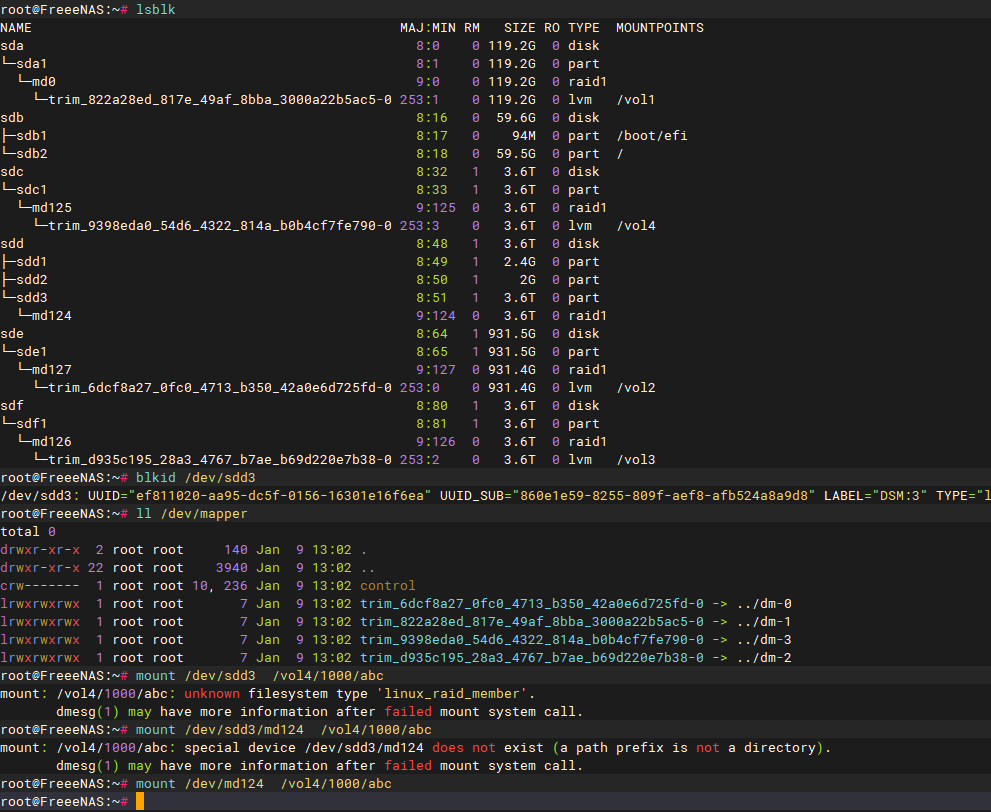Screen dimensions: 991x812
Task: Click the 'MOUNTPOINTS' column header
Action: (x=660, y=28)
